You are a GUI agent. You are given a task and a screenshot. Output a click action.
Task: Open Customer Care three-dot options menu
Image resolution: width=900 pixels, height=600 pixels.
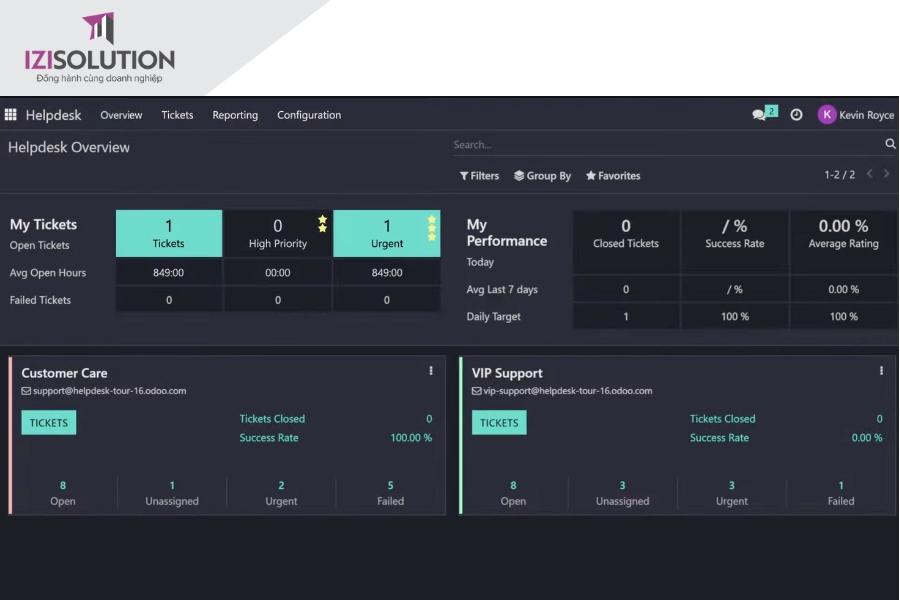coord(431,371)
